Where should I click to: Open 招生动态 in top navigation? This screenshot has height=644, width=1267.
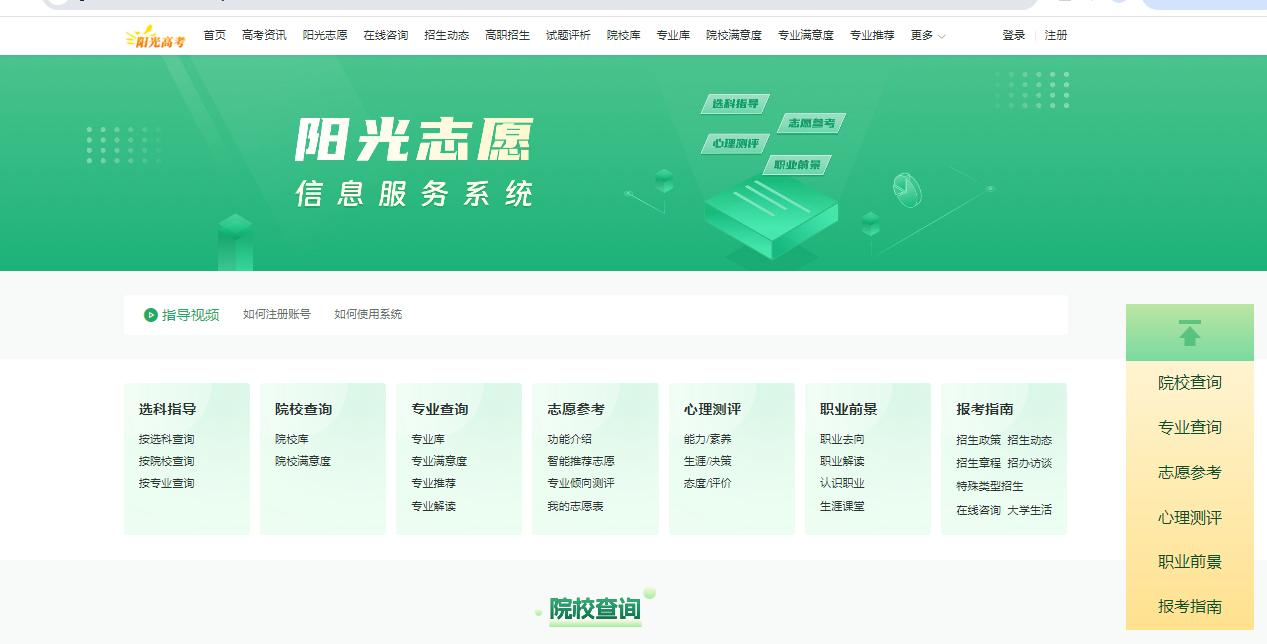point(446,35)
